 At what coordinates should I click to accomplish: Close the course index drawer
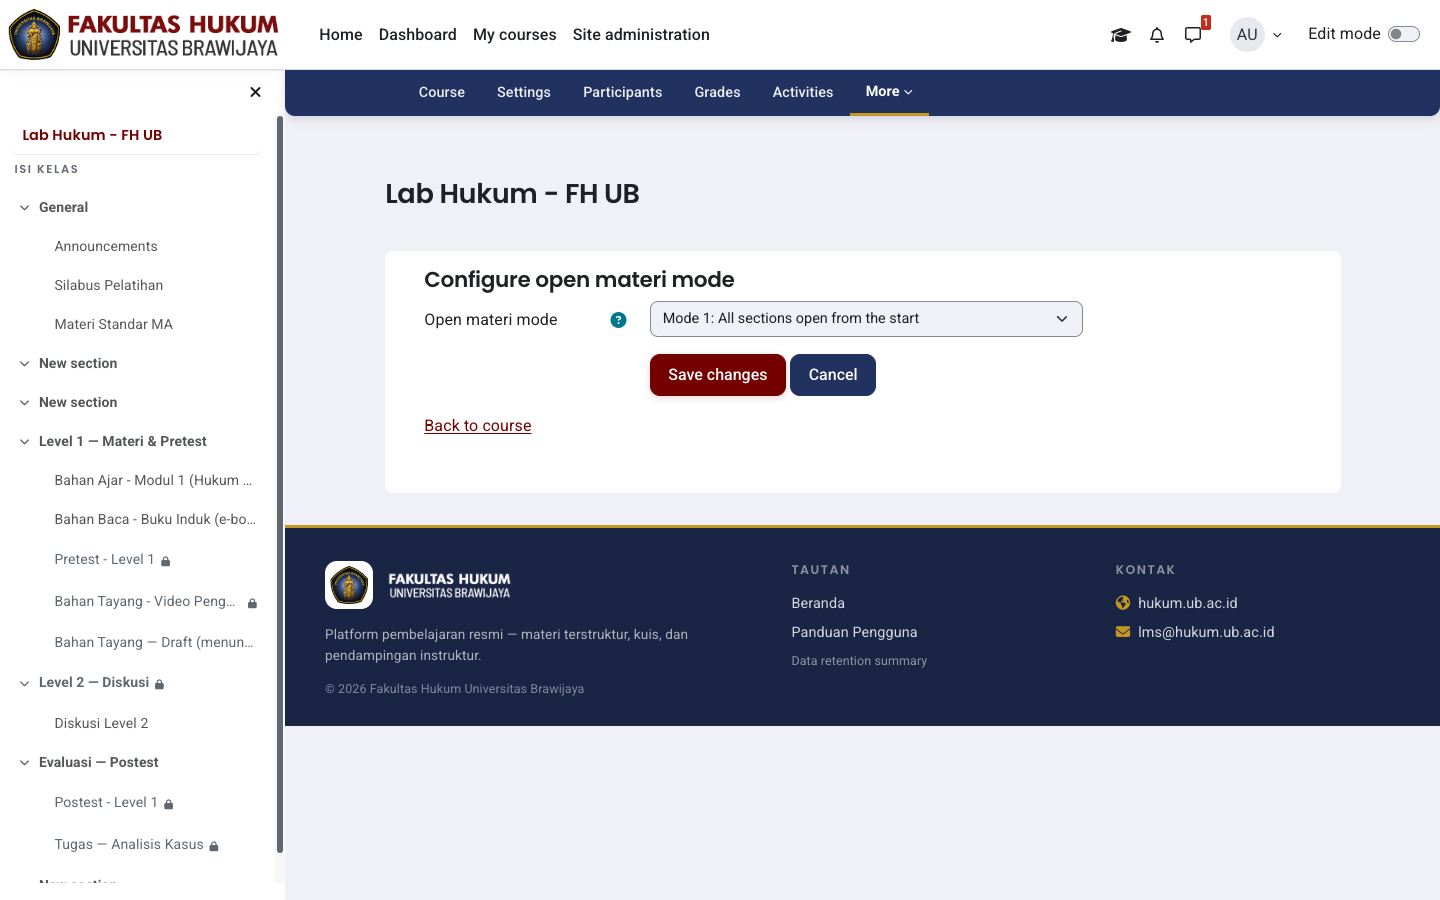tap(255, 92)
